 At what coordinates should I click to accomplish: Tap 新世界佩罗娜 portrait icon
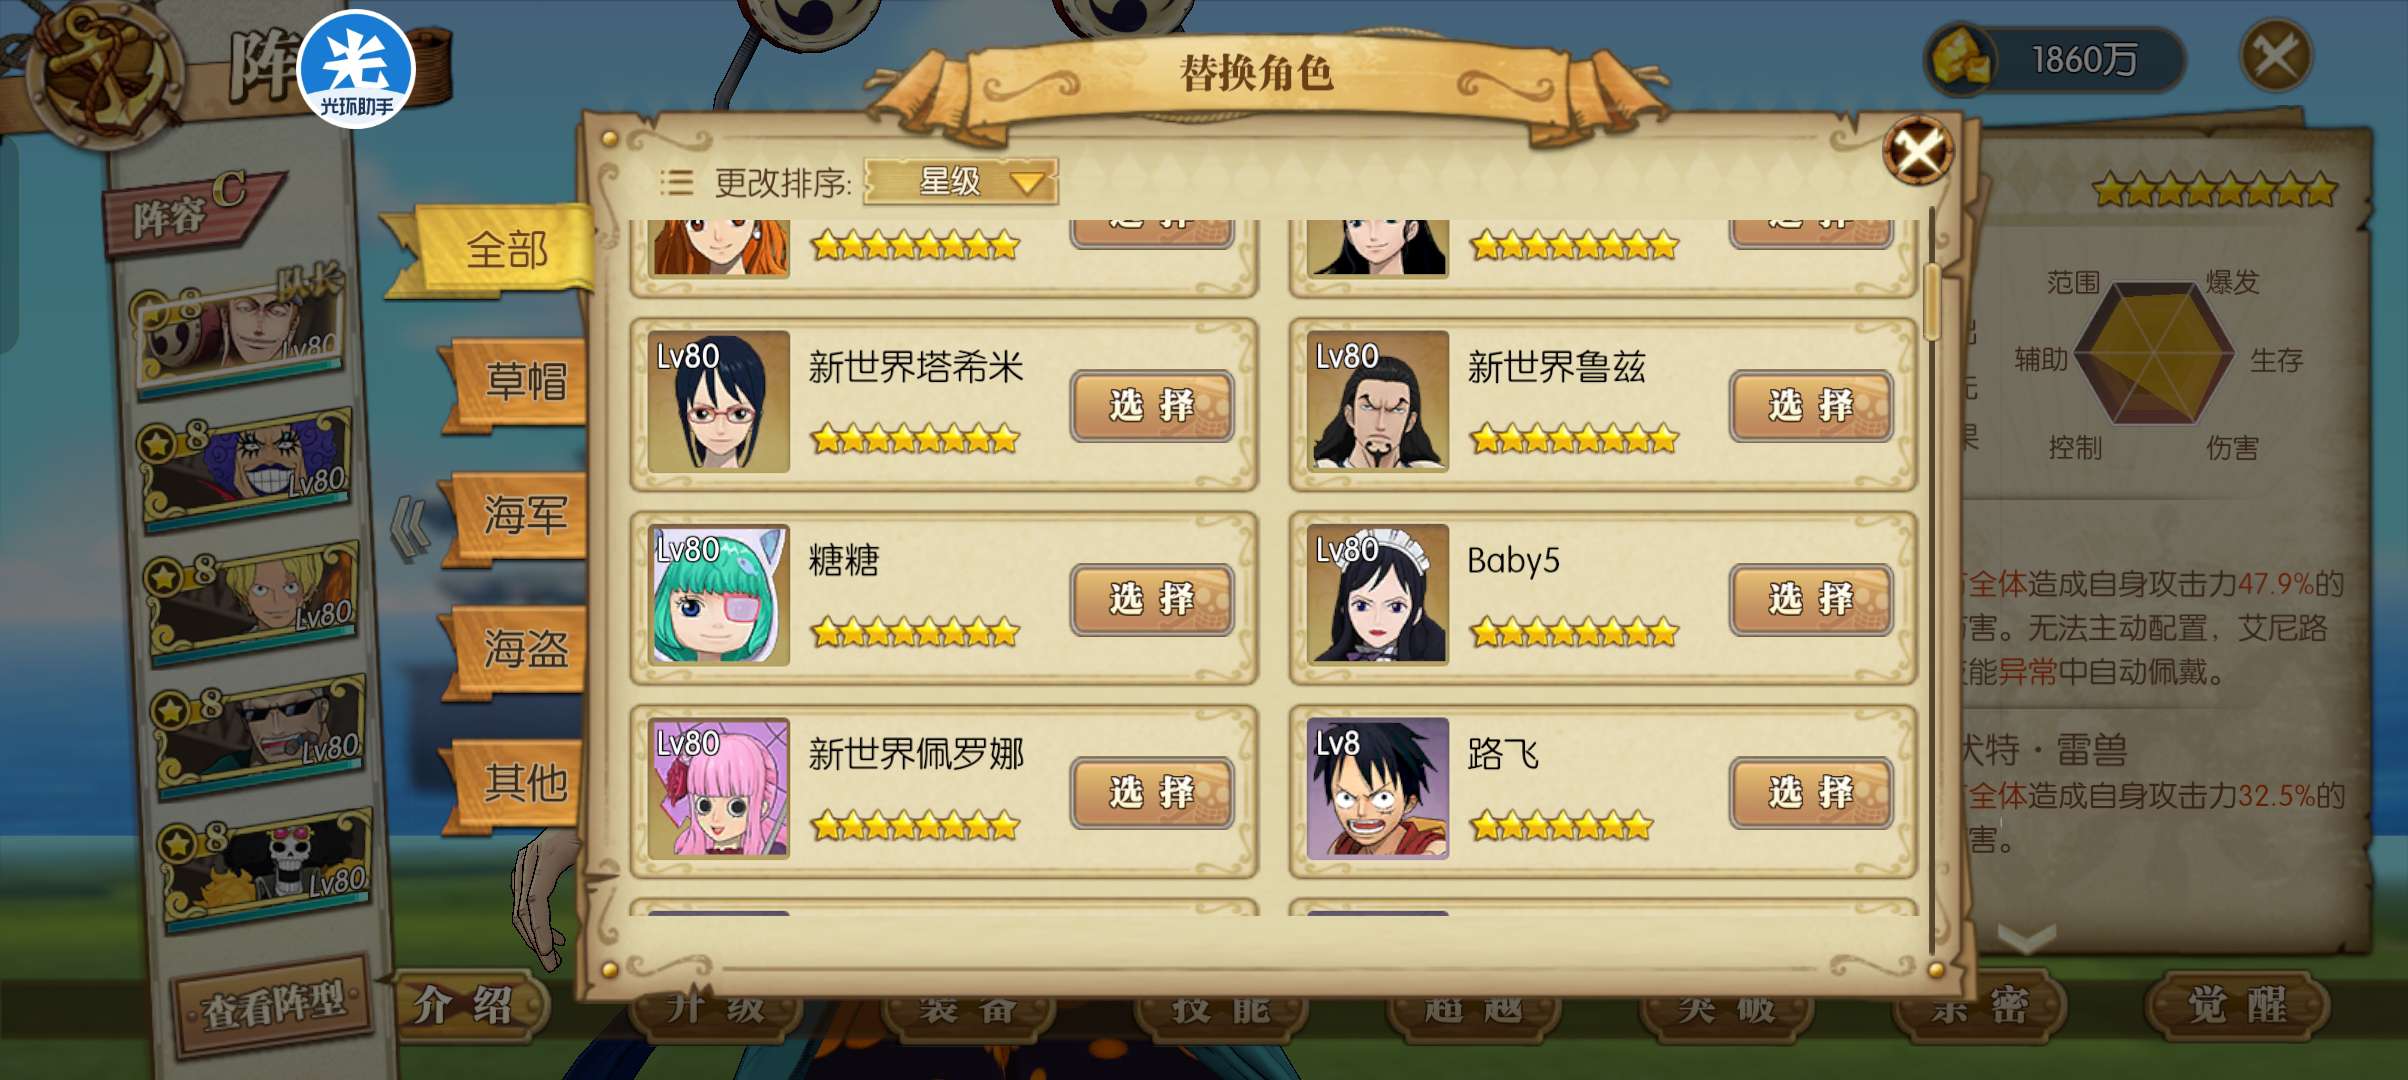tap(718, 788)
